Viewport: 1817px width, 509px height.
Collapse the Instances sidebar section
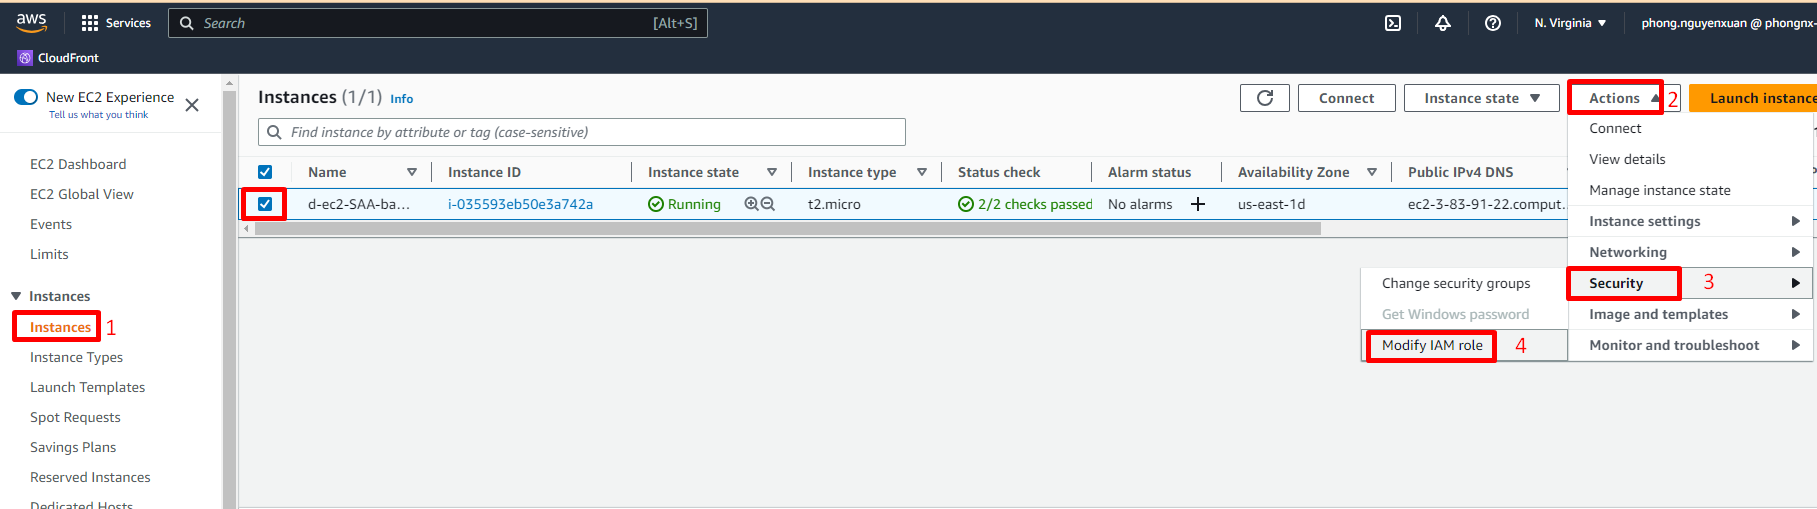coord(16,296)
